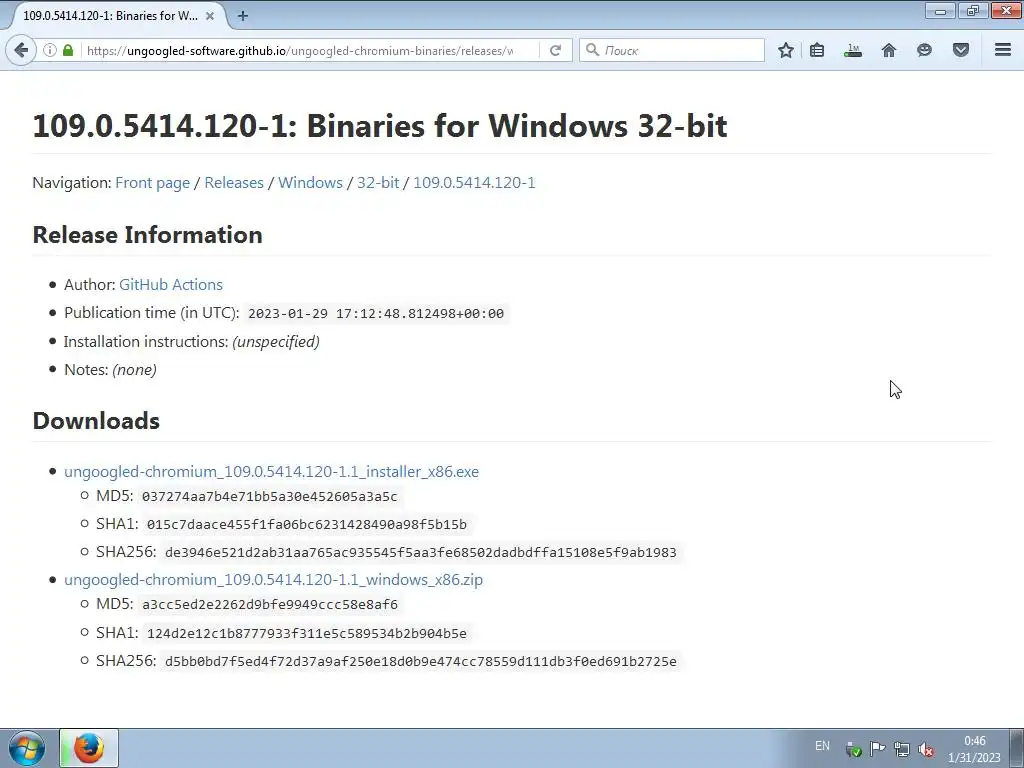Click the Downloads heading
1024x768 pixels.
(96, 421)
